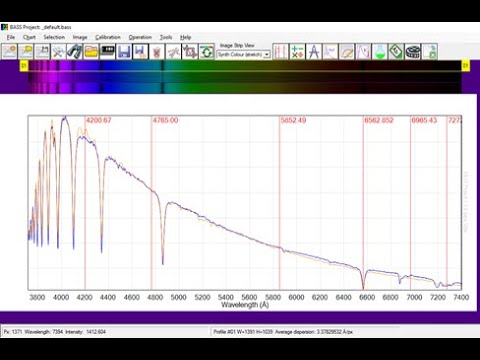Open the Image menu
Viewport: 480px width, 360px height.
pyautogui.click(x=80, y=37)
